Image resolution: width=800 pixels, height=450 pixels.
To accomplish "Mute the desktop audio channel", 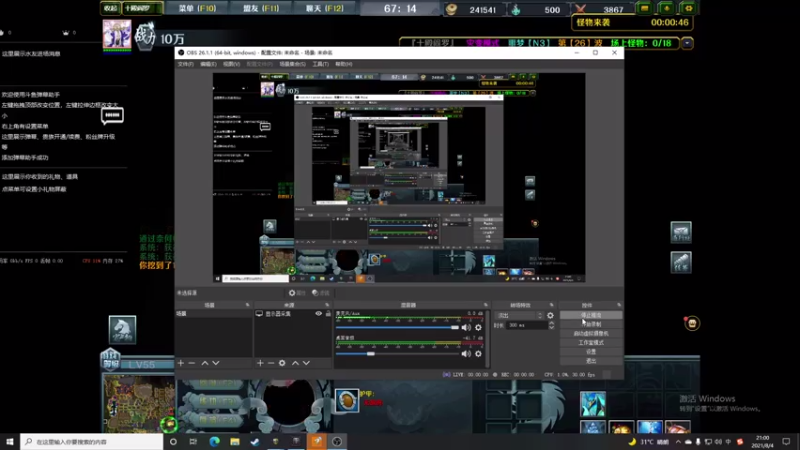I will [x=466, y=354].
